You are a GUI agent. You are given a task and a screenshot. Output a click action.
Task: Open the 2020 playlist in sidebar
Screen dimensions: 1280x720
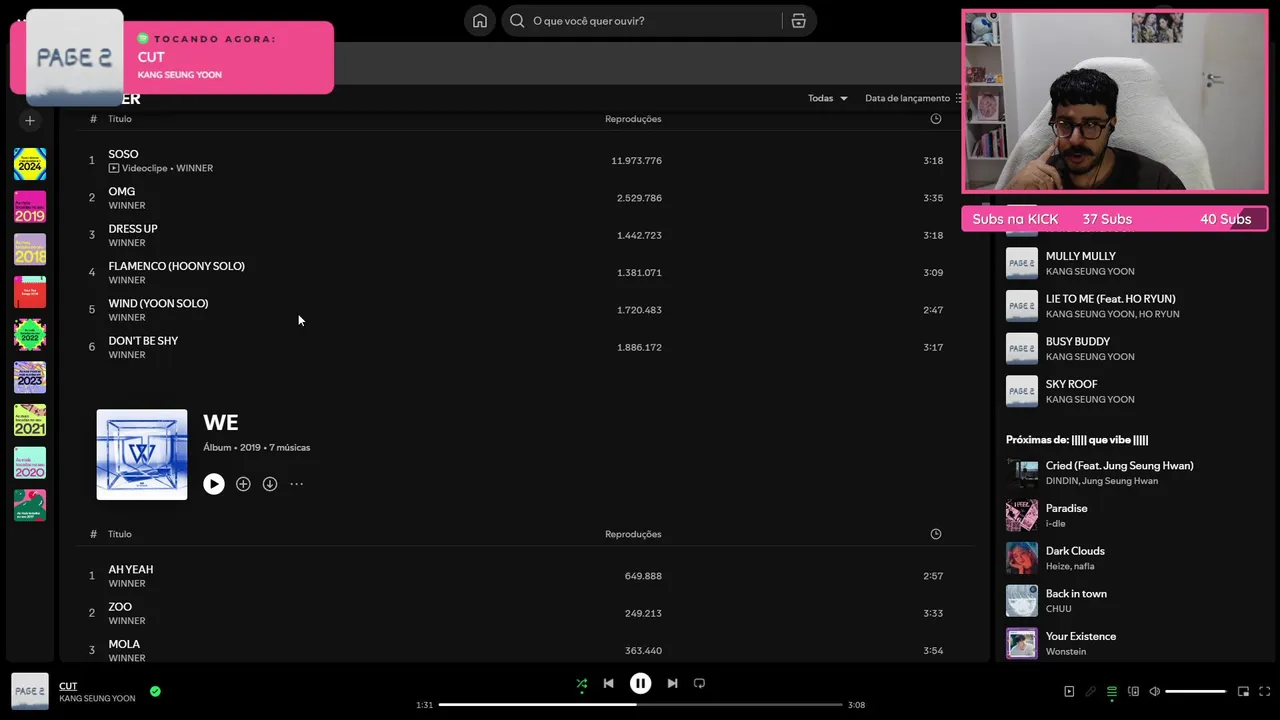[30, 463]
